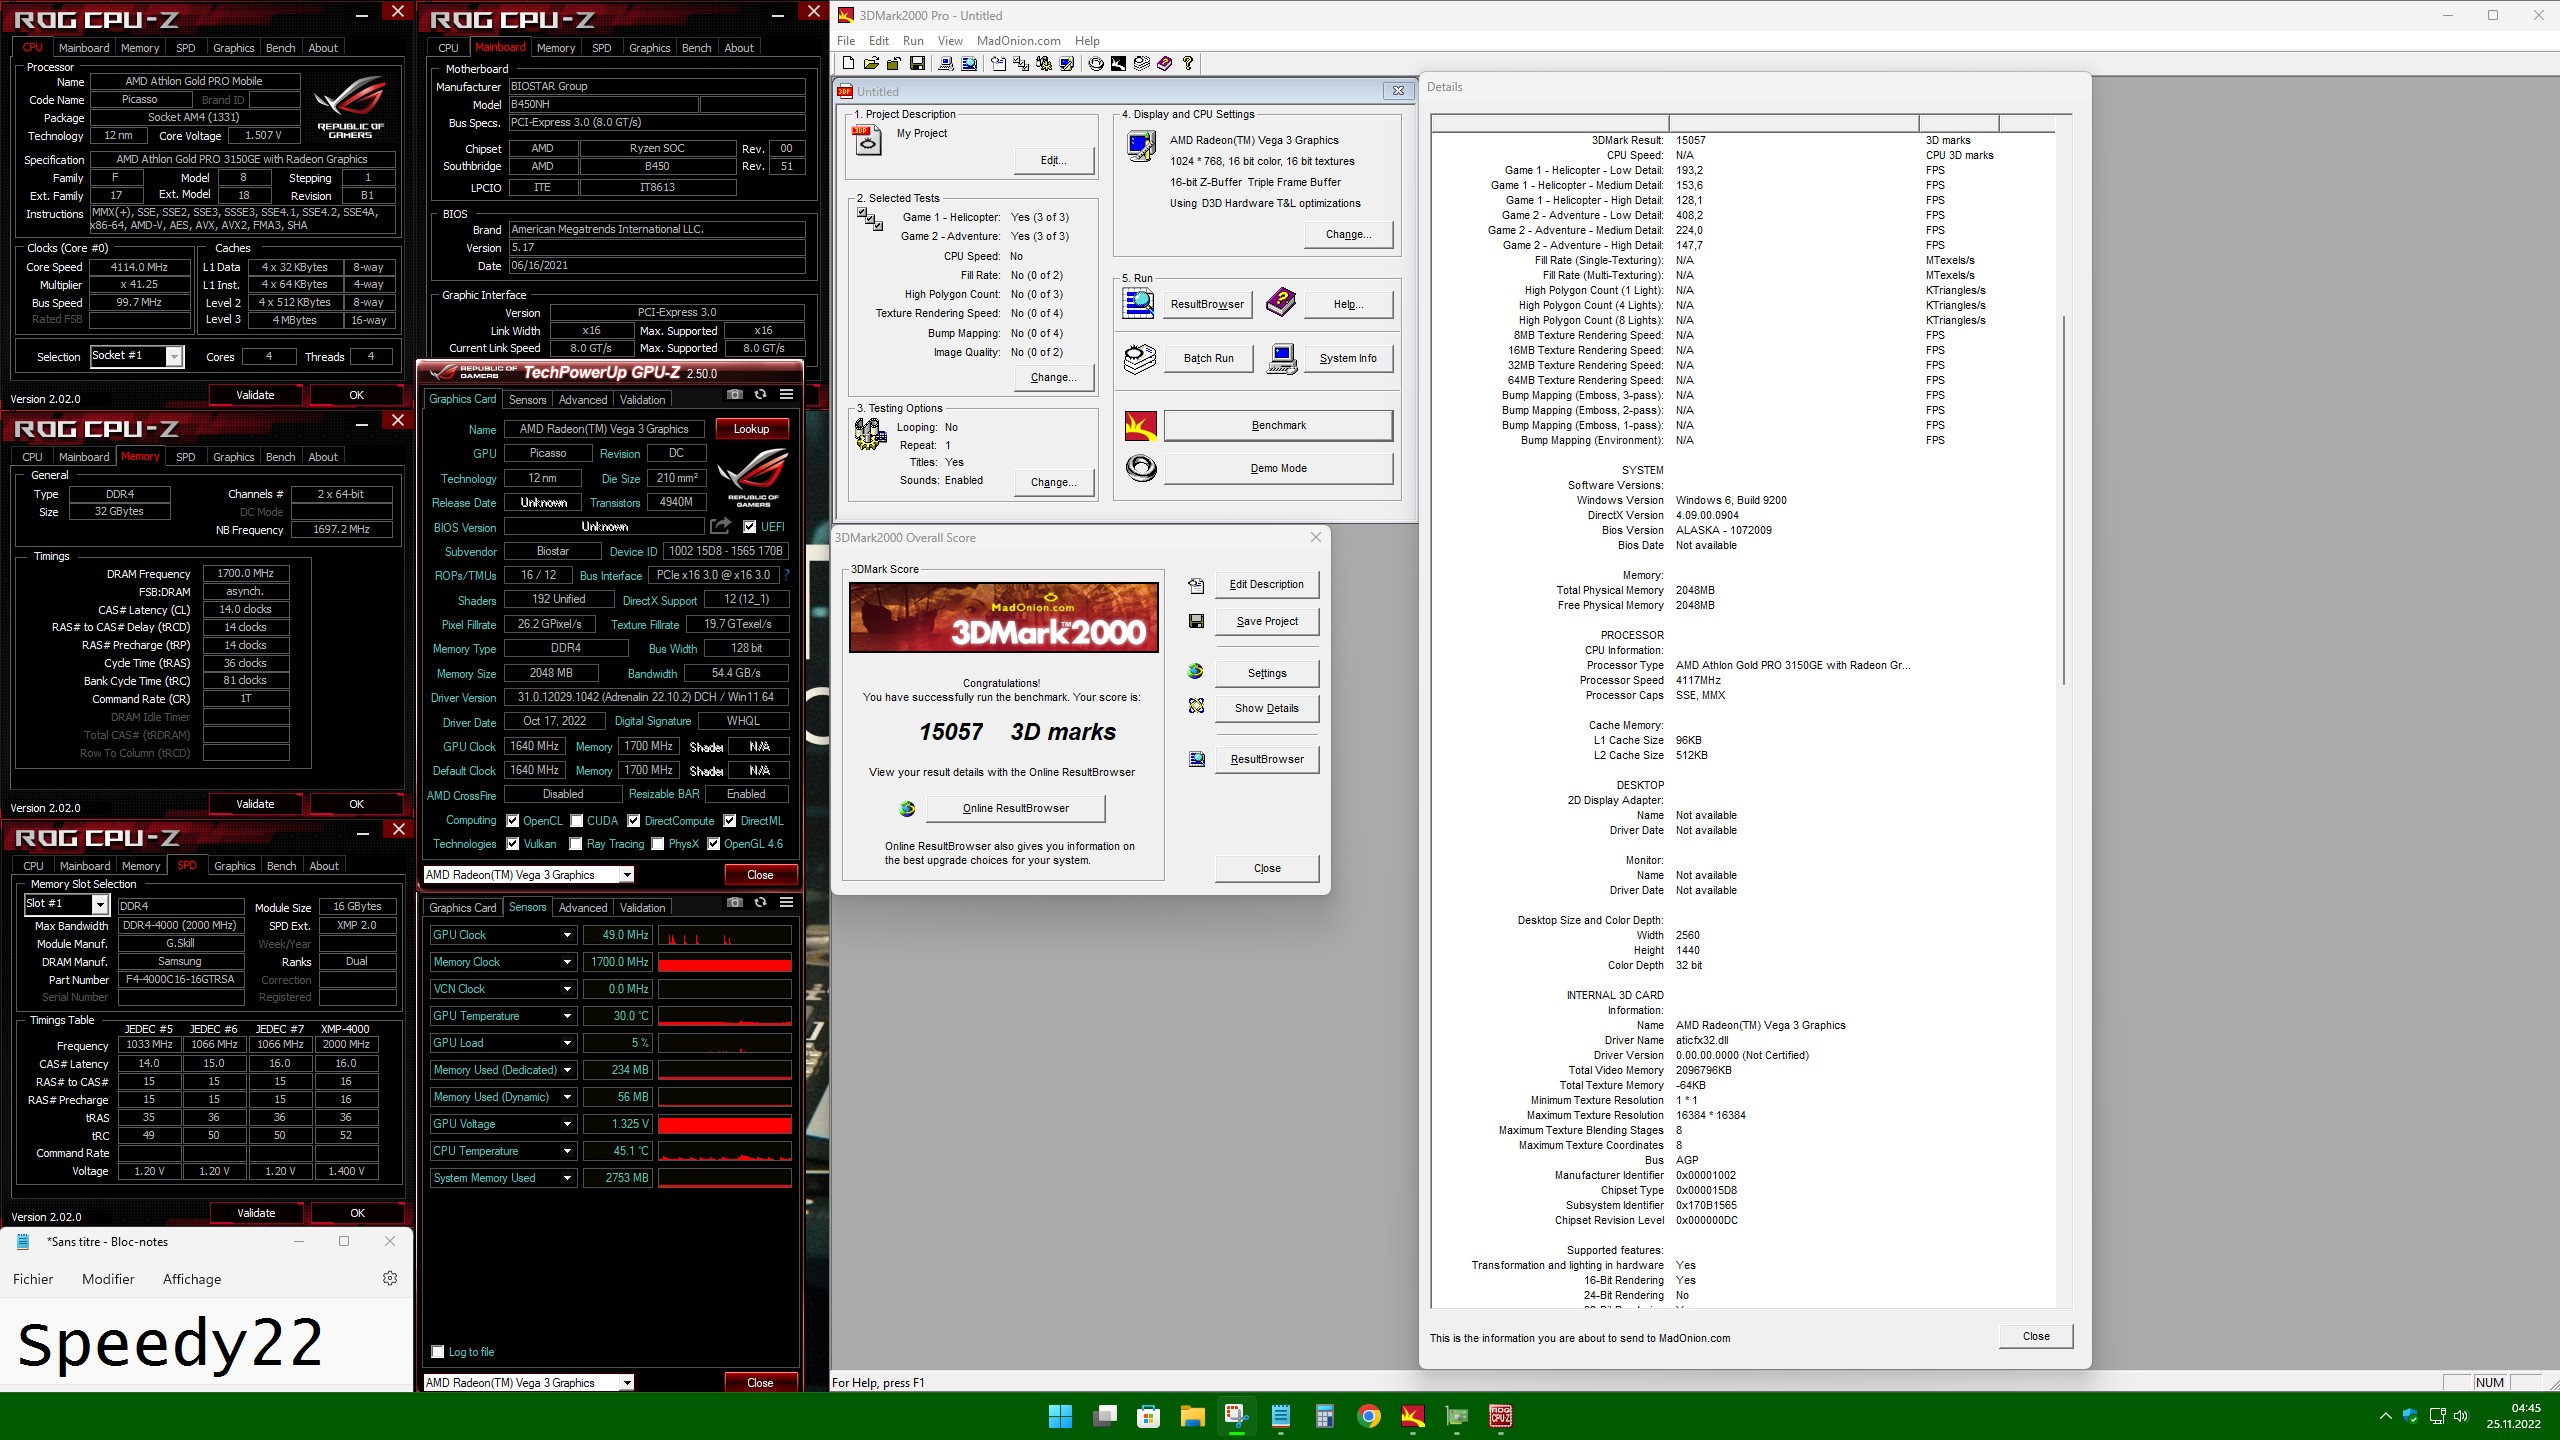Screen dimensions: 2560x1440
Task: Toggle the DirectCompute checkbox
Action: (x=634, y=821)
